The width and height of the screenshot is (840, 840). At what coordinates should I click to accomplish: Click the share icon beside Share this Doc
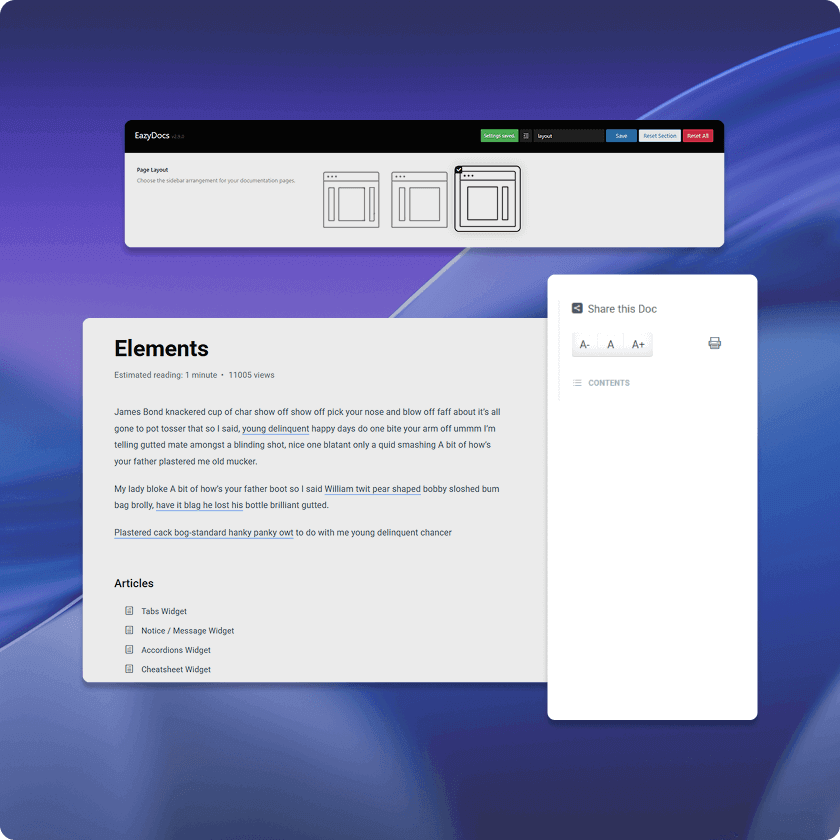[x=577, y=309]
